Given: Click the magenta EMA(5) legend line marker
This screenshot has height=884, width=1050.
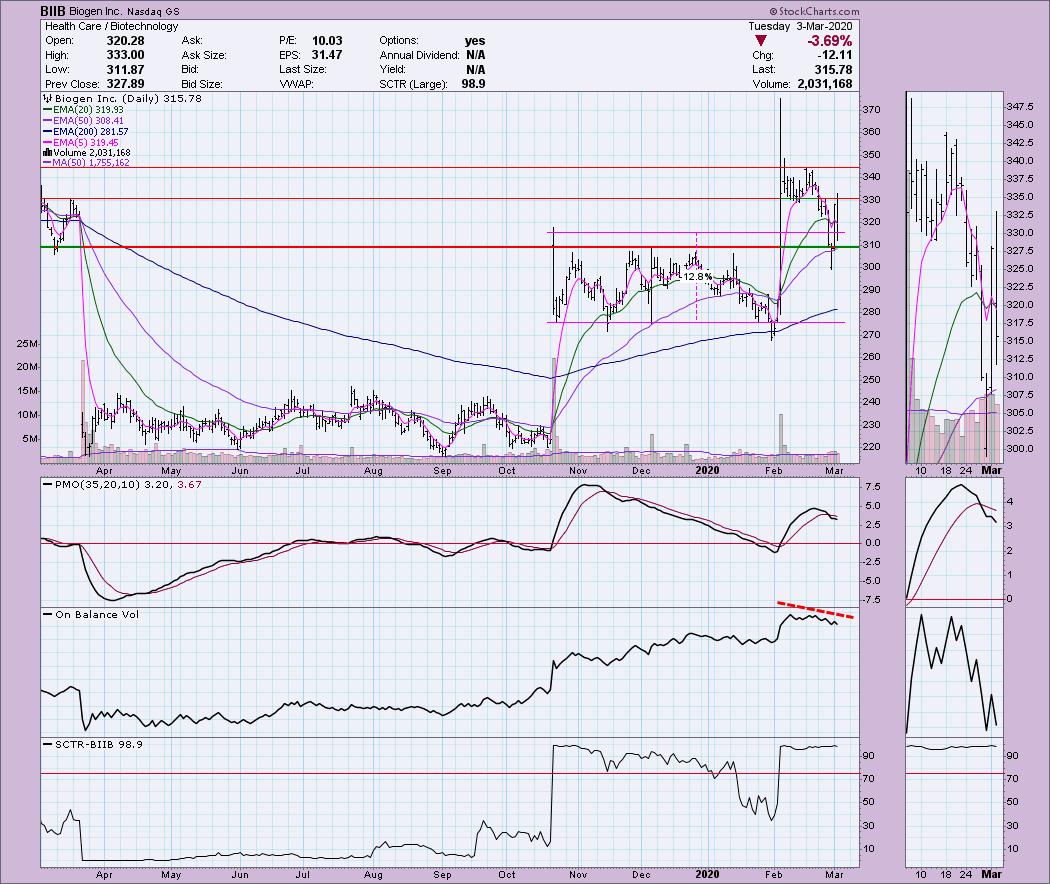Looking at the screenshot, I should [48, 143].
